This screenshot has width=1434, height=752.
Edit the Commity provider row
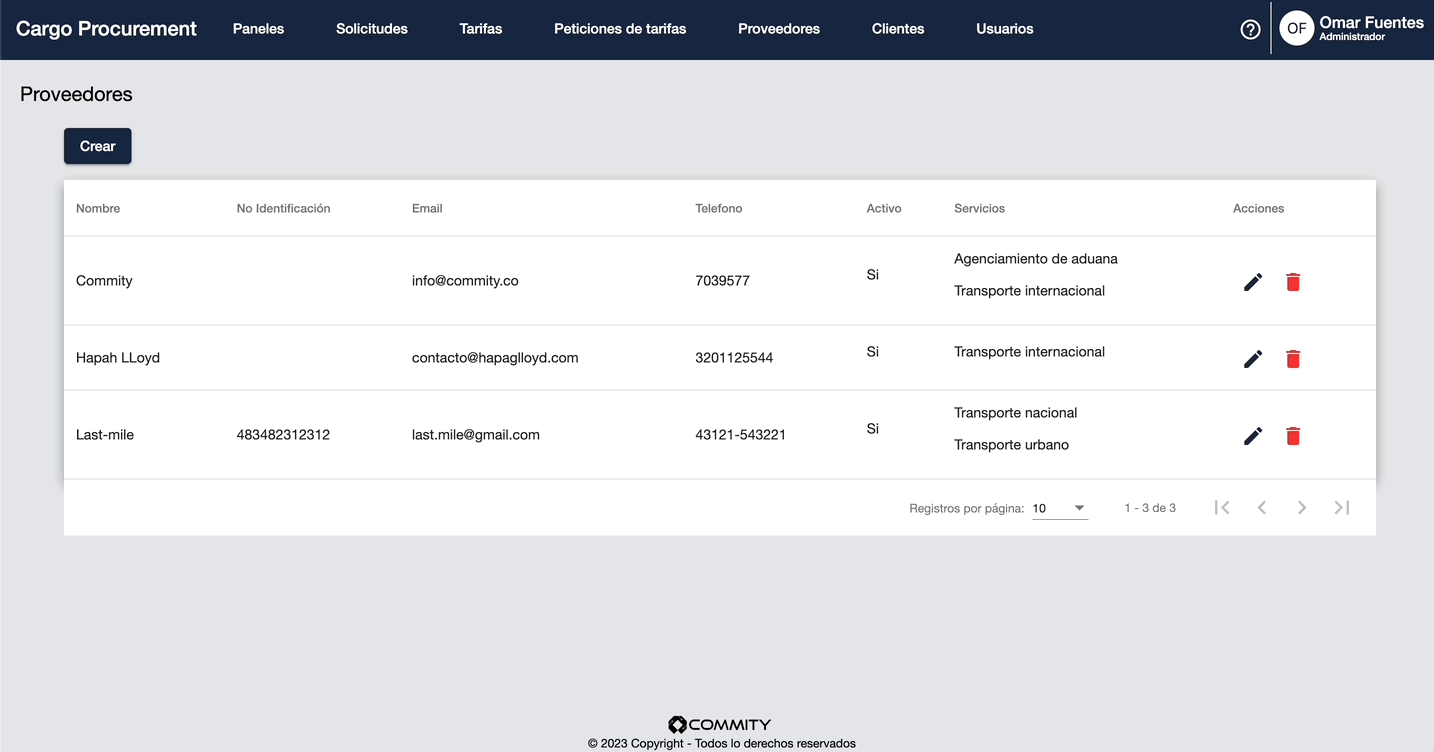tap(1252, 282)
